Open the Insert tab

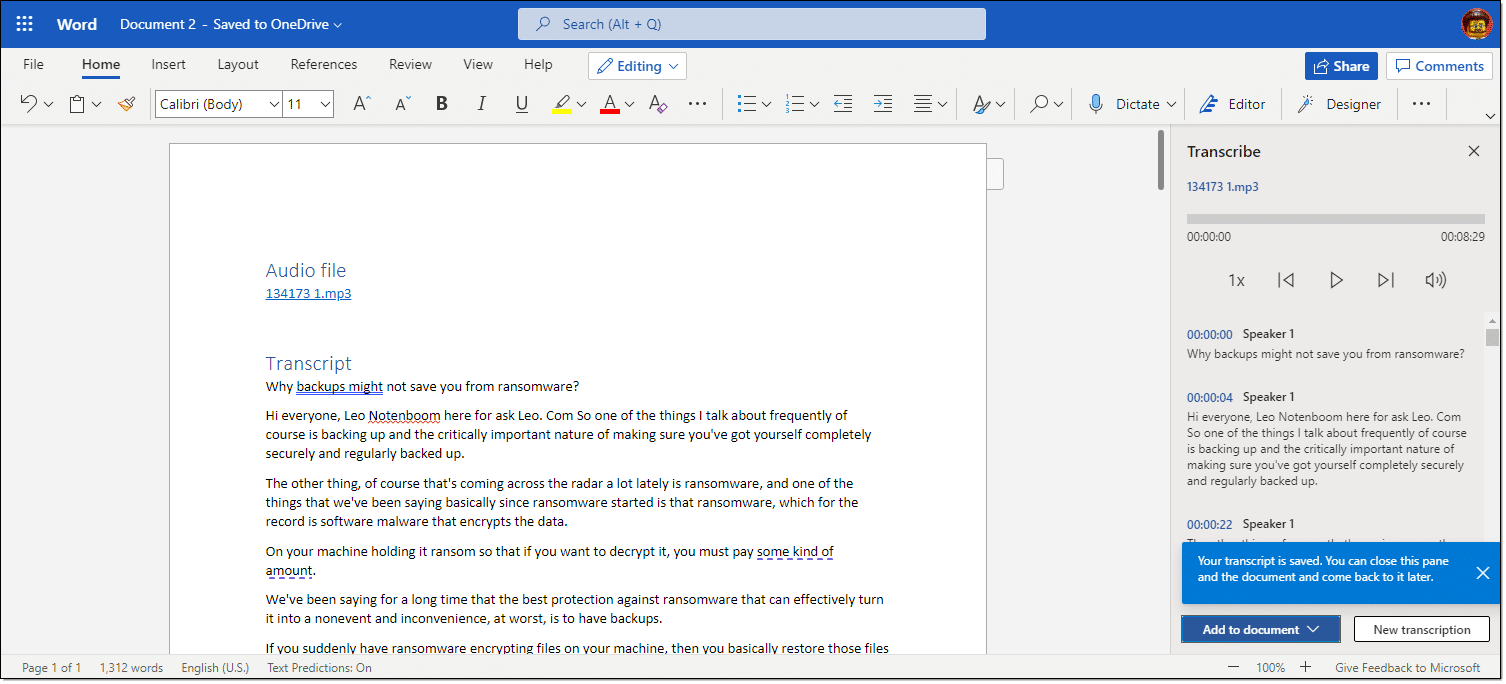point(168,64)
